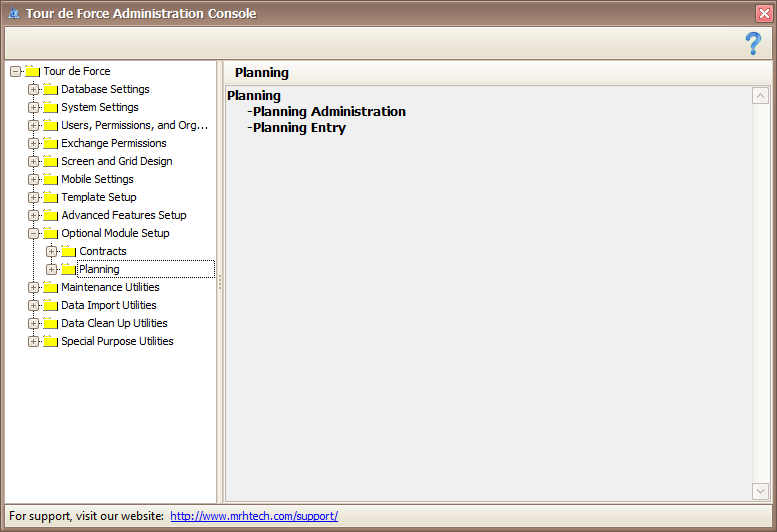Expand the Database Settings node
Screen dimensions: 777x532
click(33, 89)
